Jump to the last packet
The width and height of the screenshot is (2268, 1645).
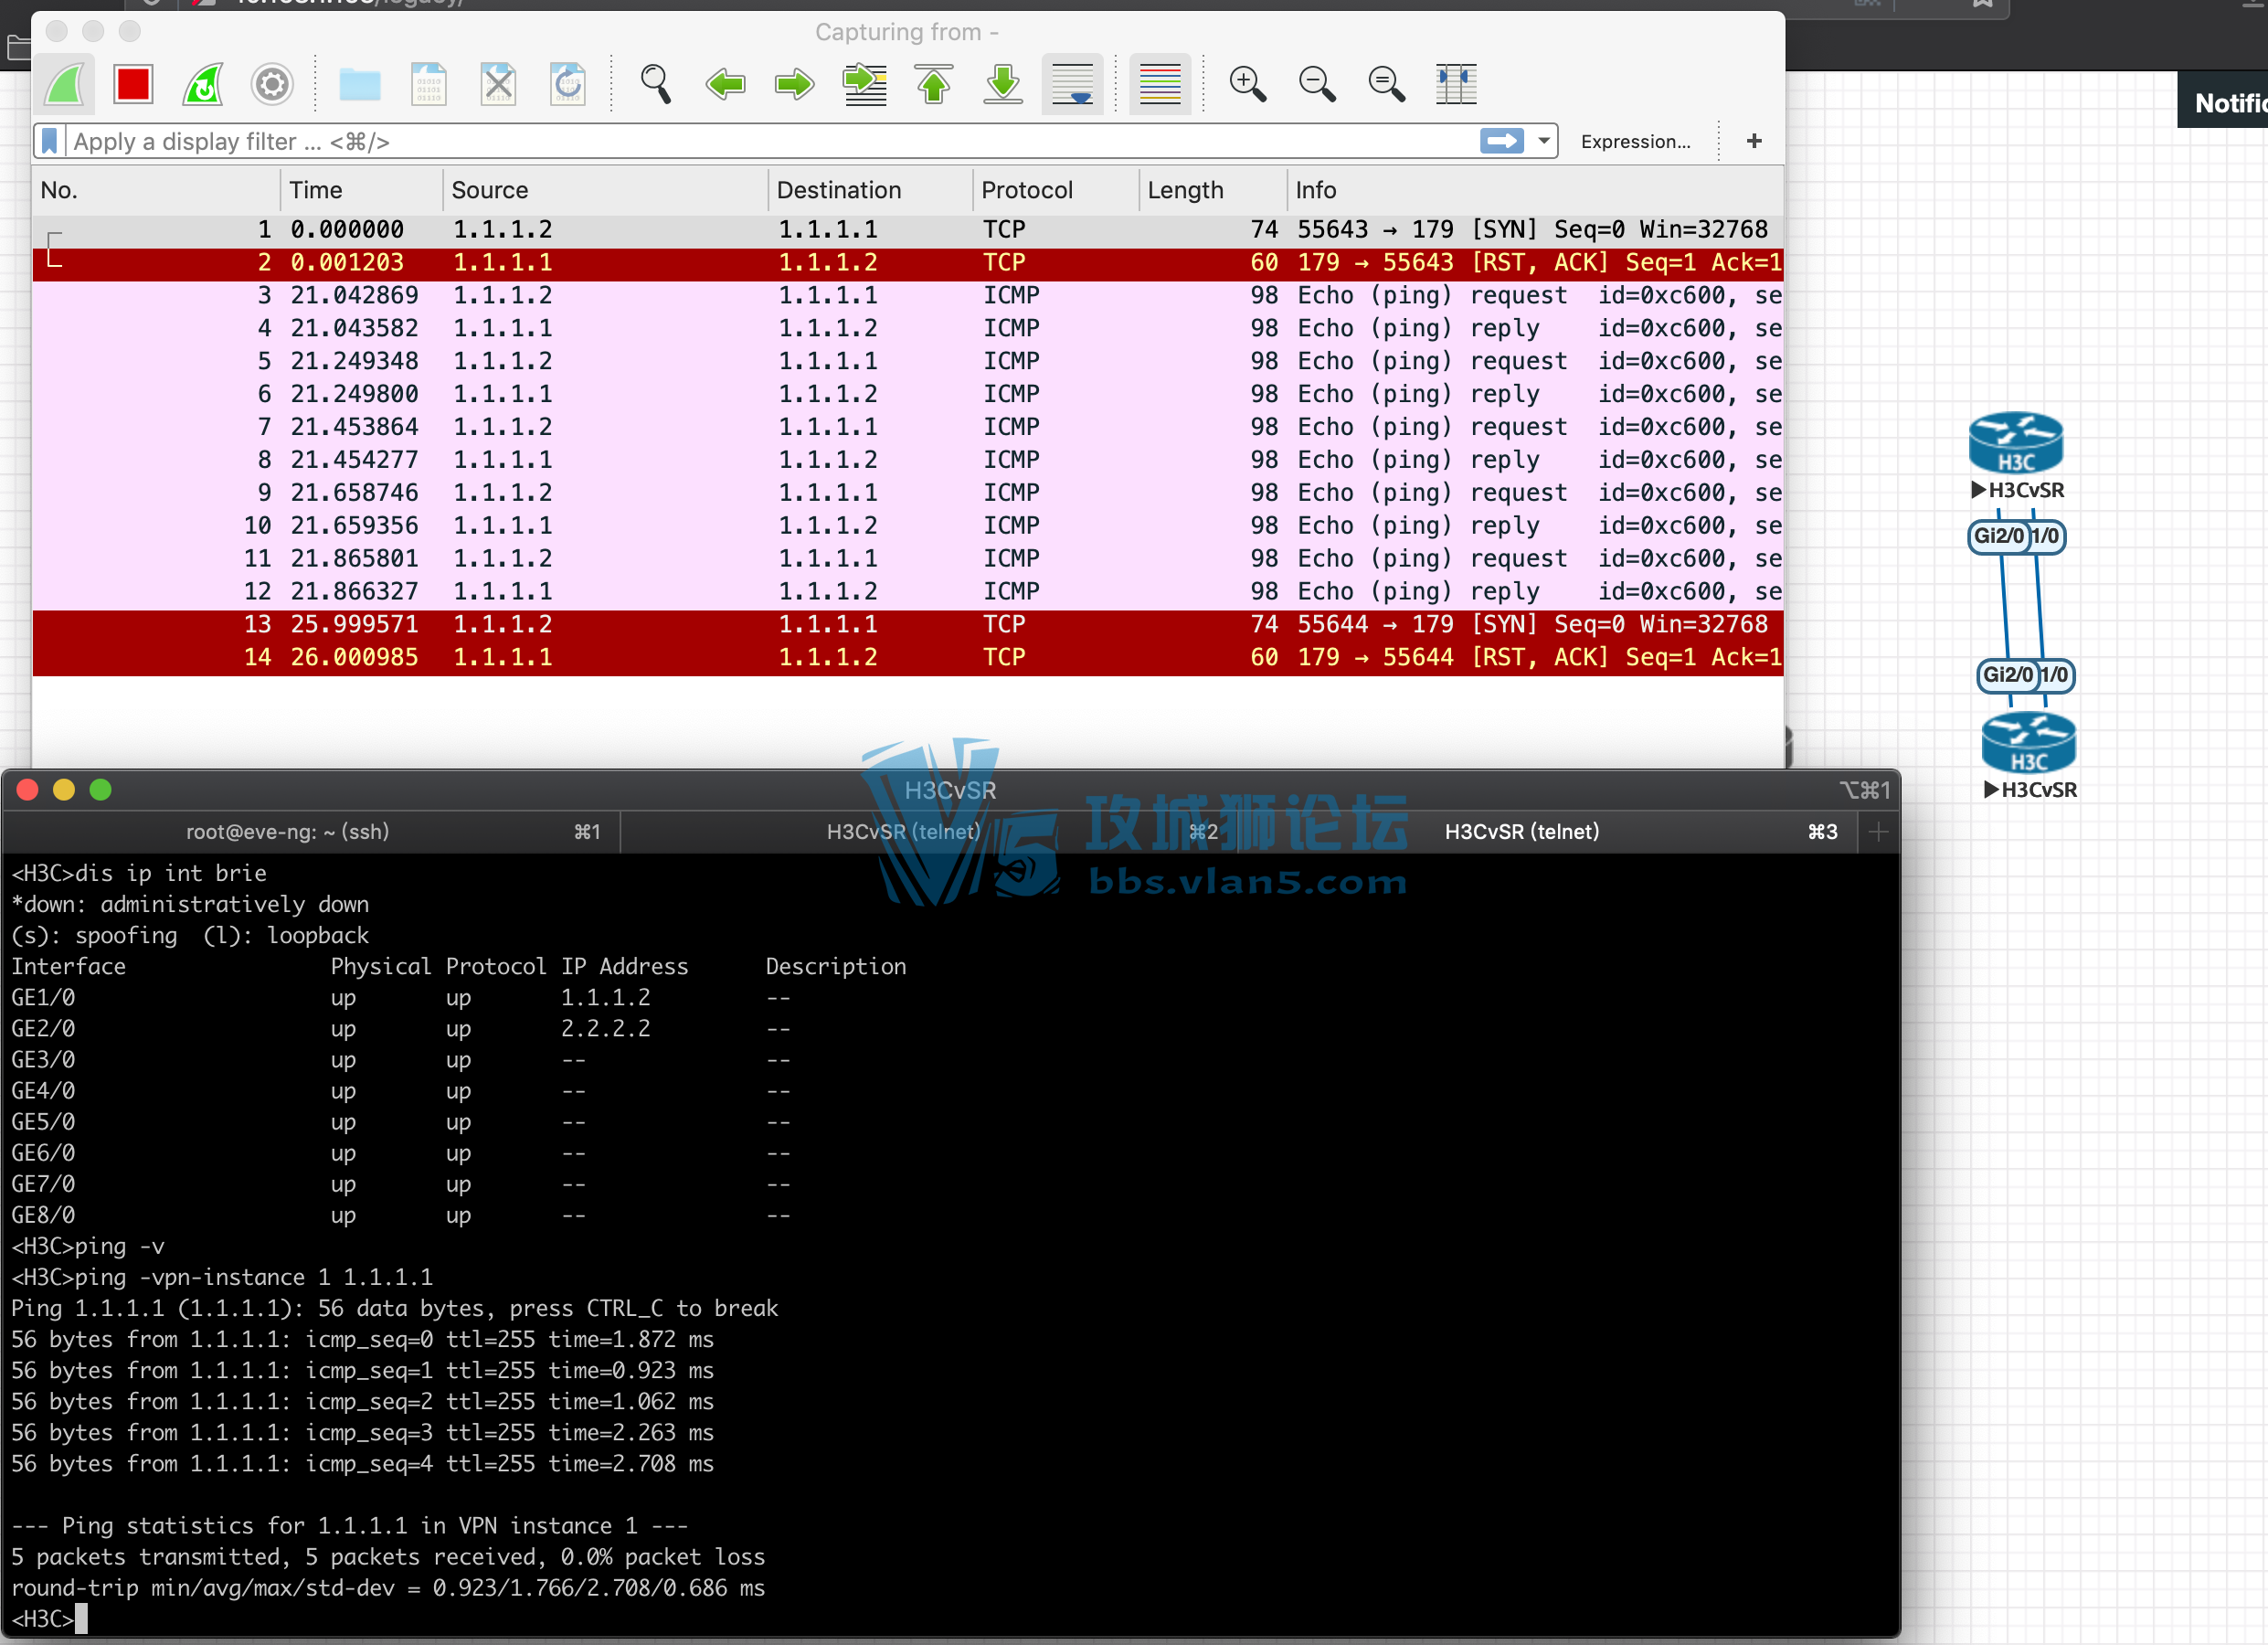(x=1003, y=84)
